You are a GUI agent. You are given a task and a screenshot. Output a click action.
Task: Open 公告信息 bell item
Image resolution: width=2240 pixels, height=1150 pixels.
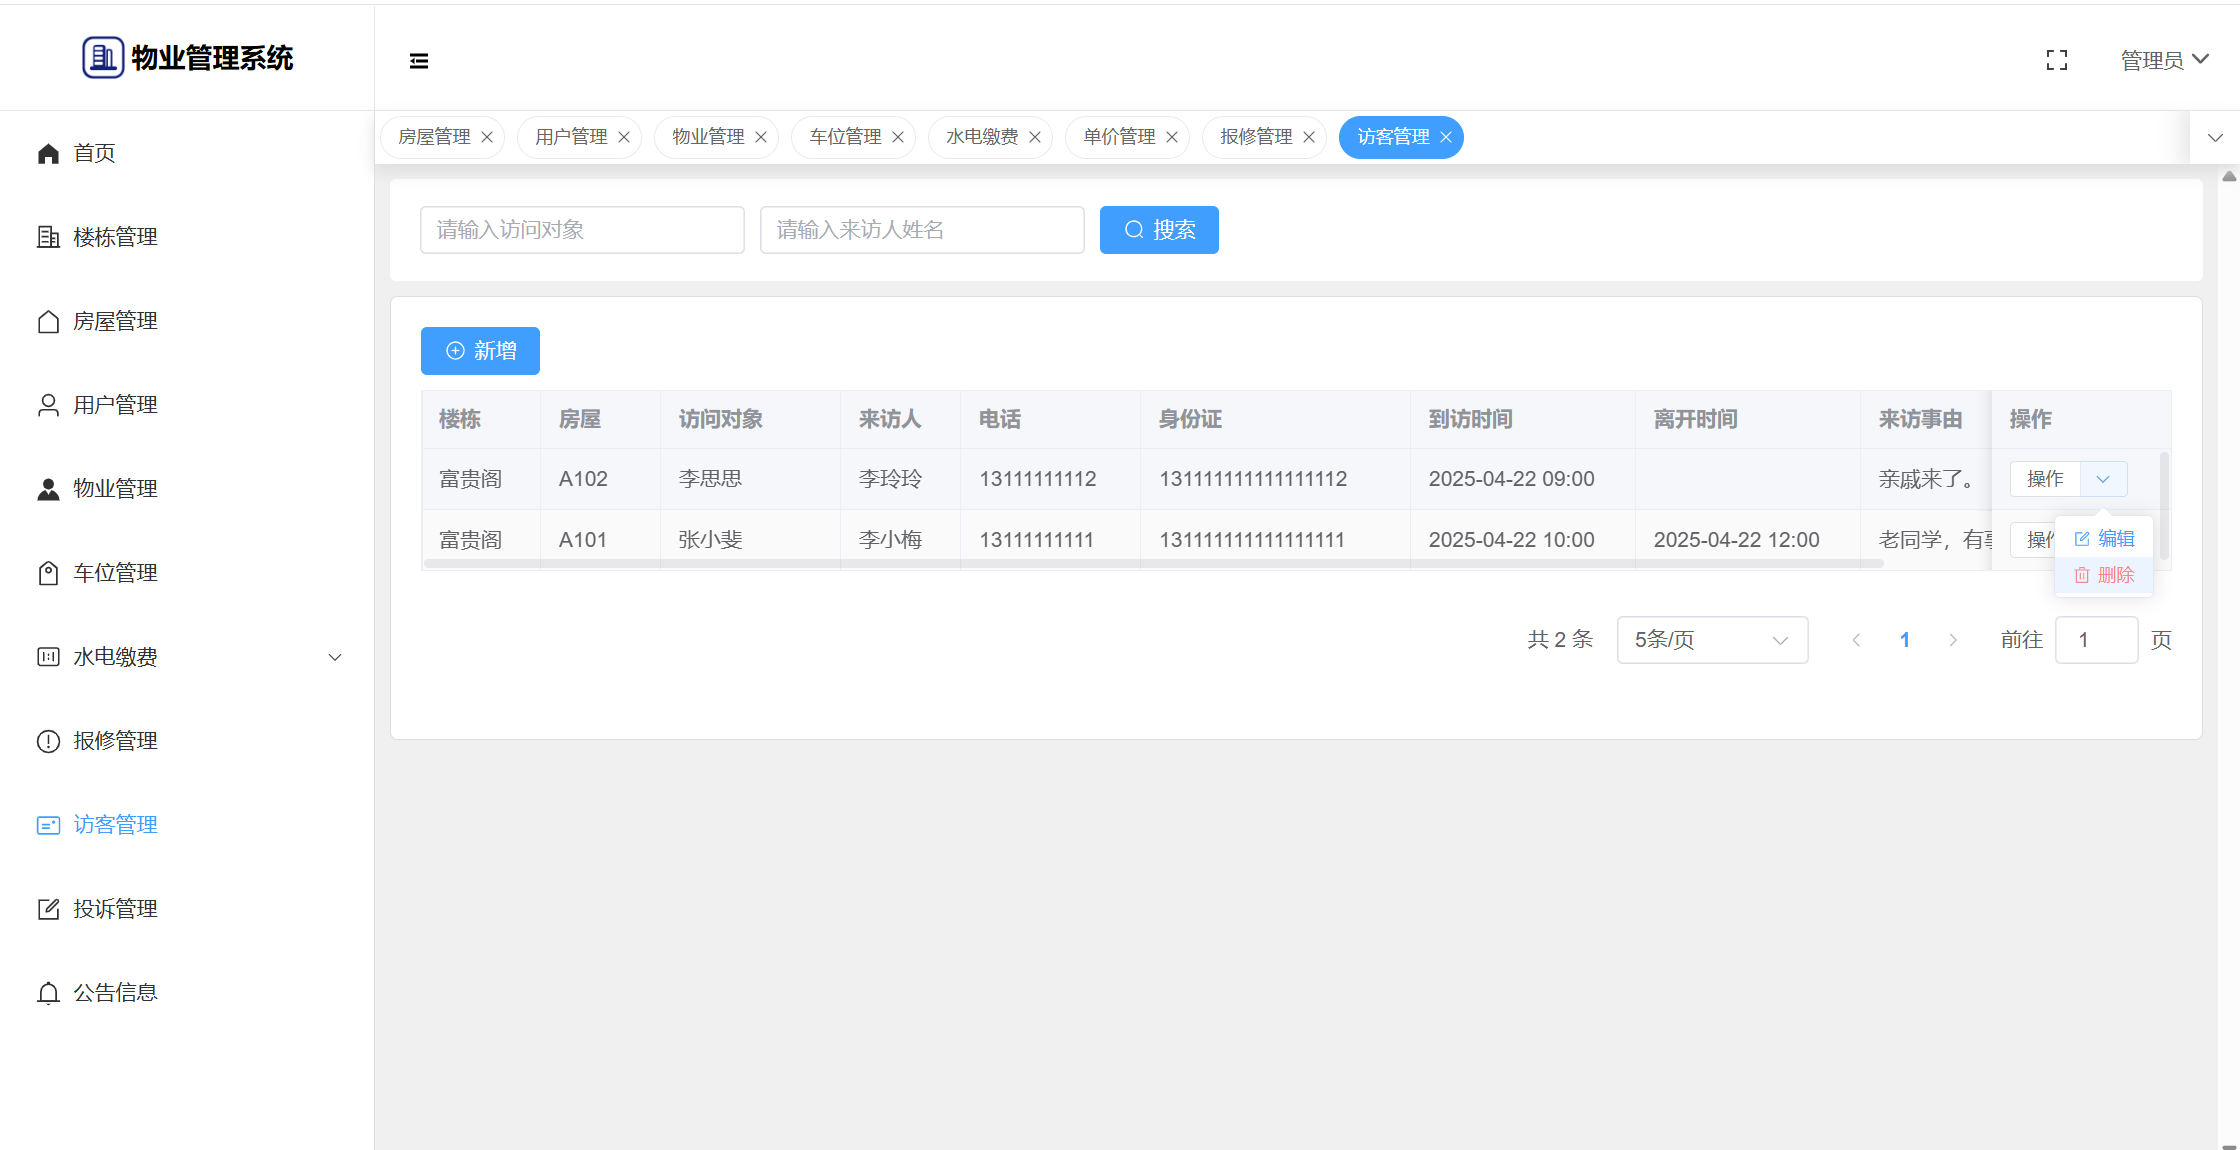(x=115, y=993)
